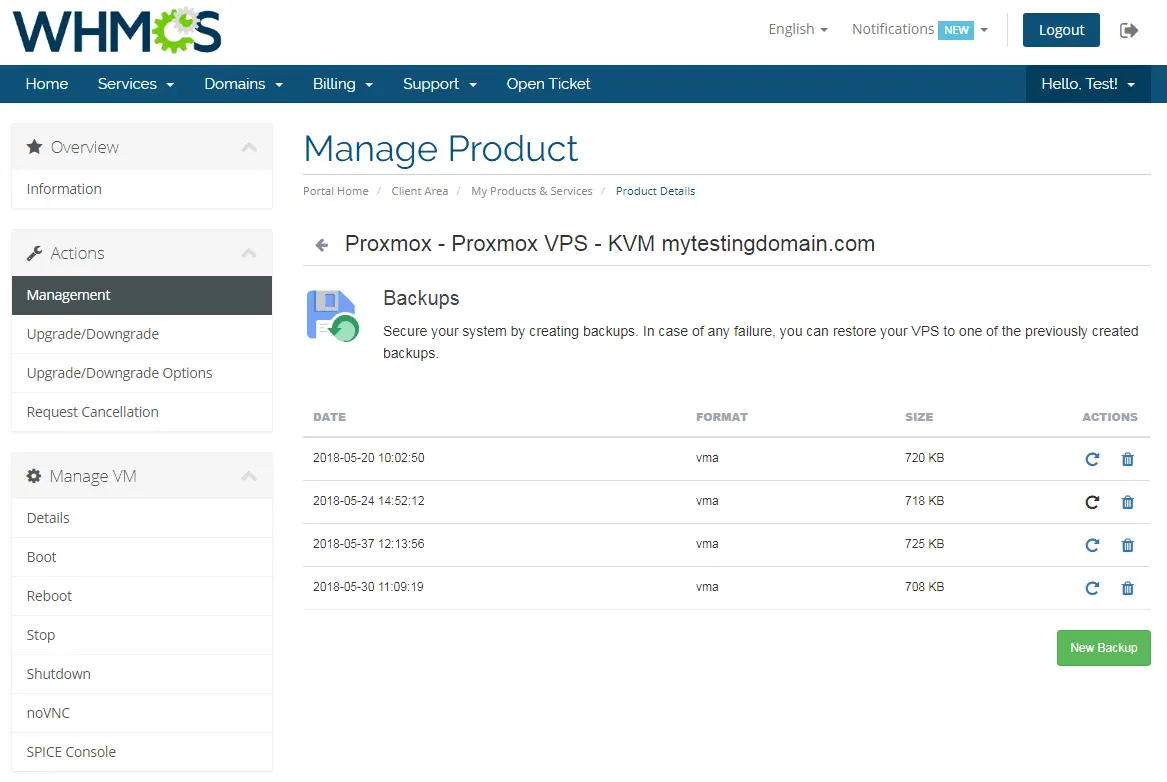Click the Backups floppy disk icon
This screenshot has height=782, width=1167.
coord(333,316)
